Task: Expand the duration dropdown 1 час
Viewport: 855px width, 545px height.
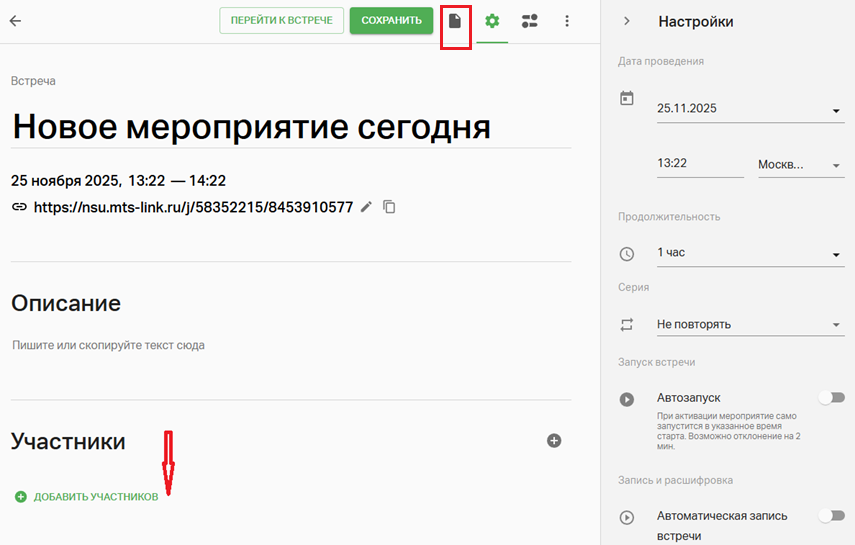Action: click(750, 254)
